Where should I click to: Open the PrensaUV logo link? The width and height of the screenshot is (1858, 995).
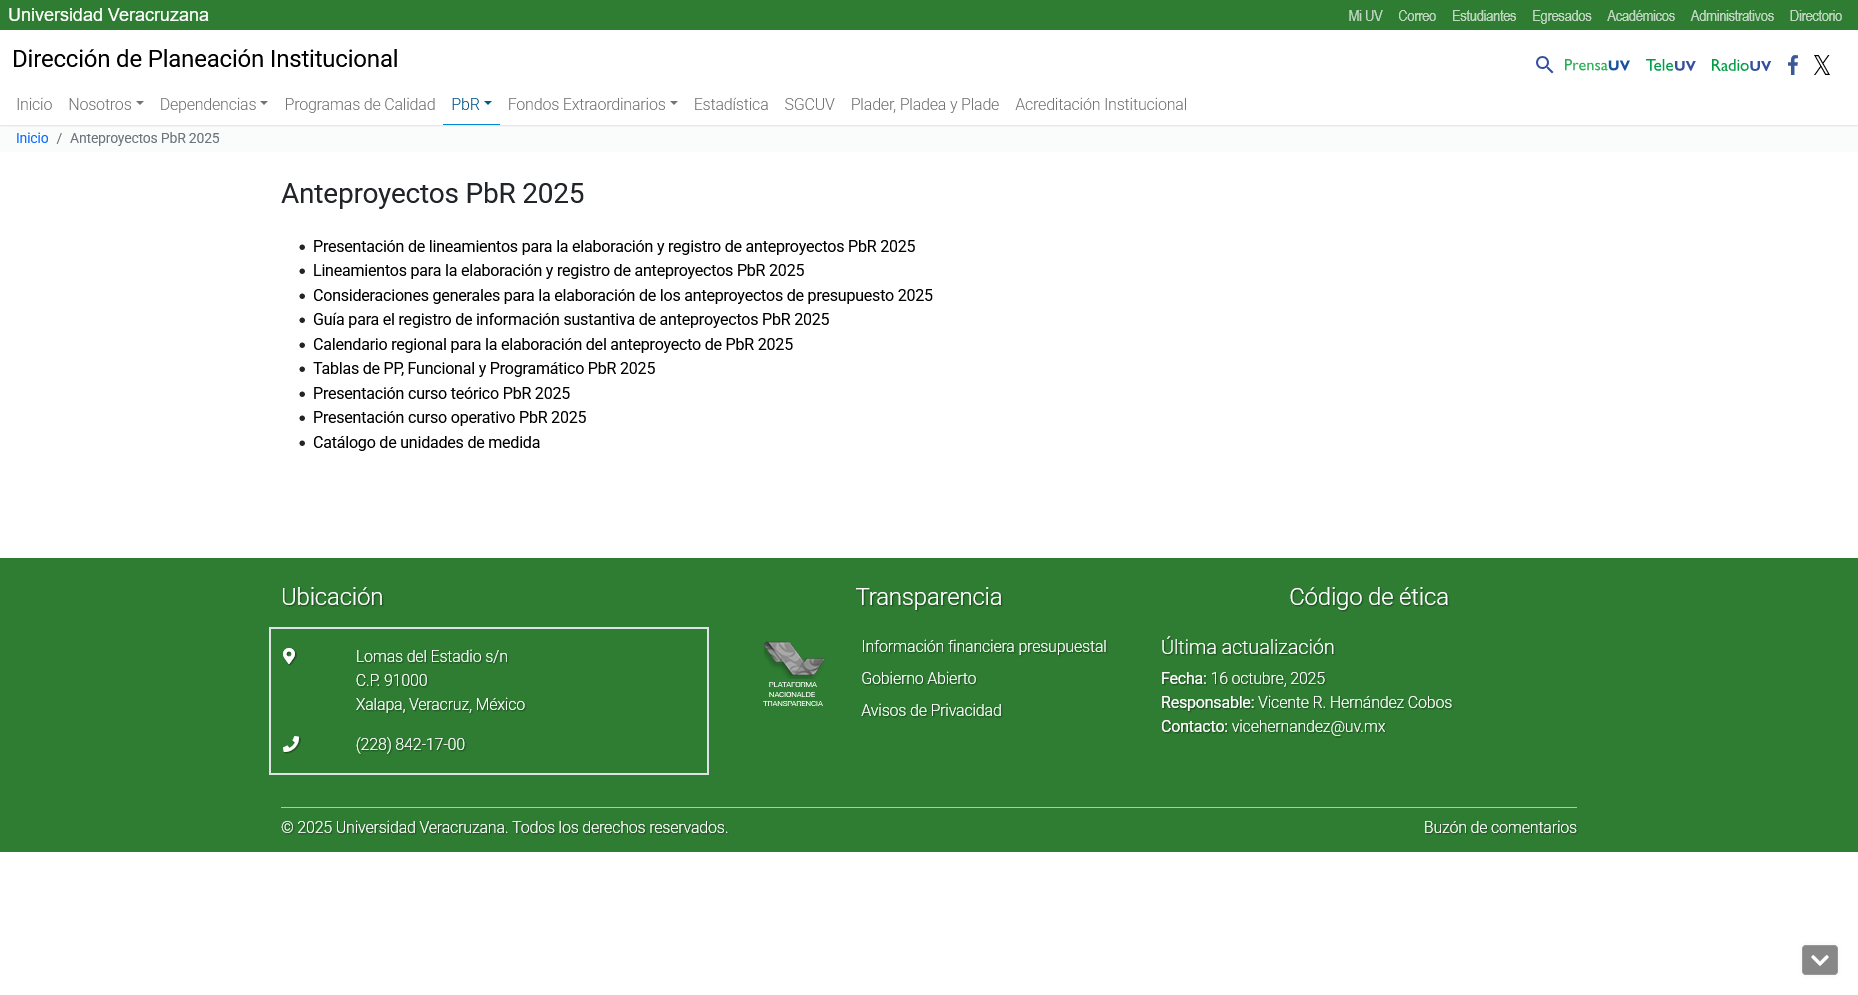point(1596,65)
